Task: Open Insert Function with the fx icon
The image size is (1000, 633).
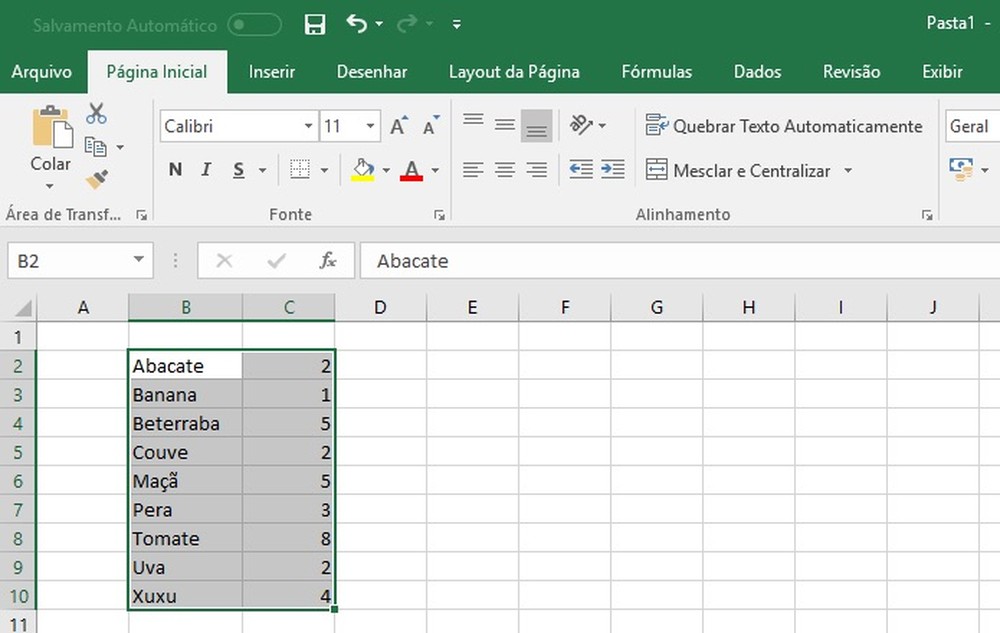Action: coord(330,260)
